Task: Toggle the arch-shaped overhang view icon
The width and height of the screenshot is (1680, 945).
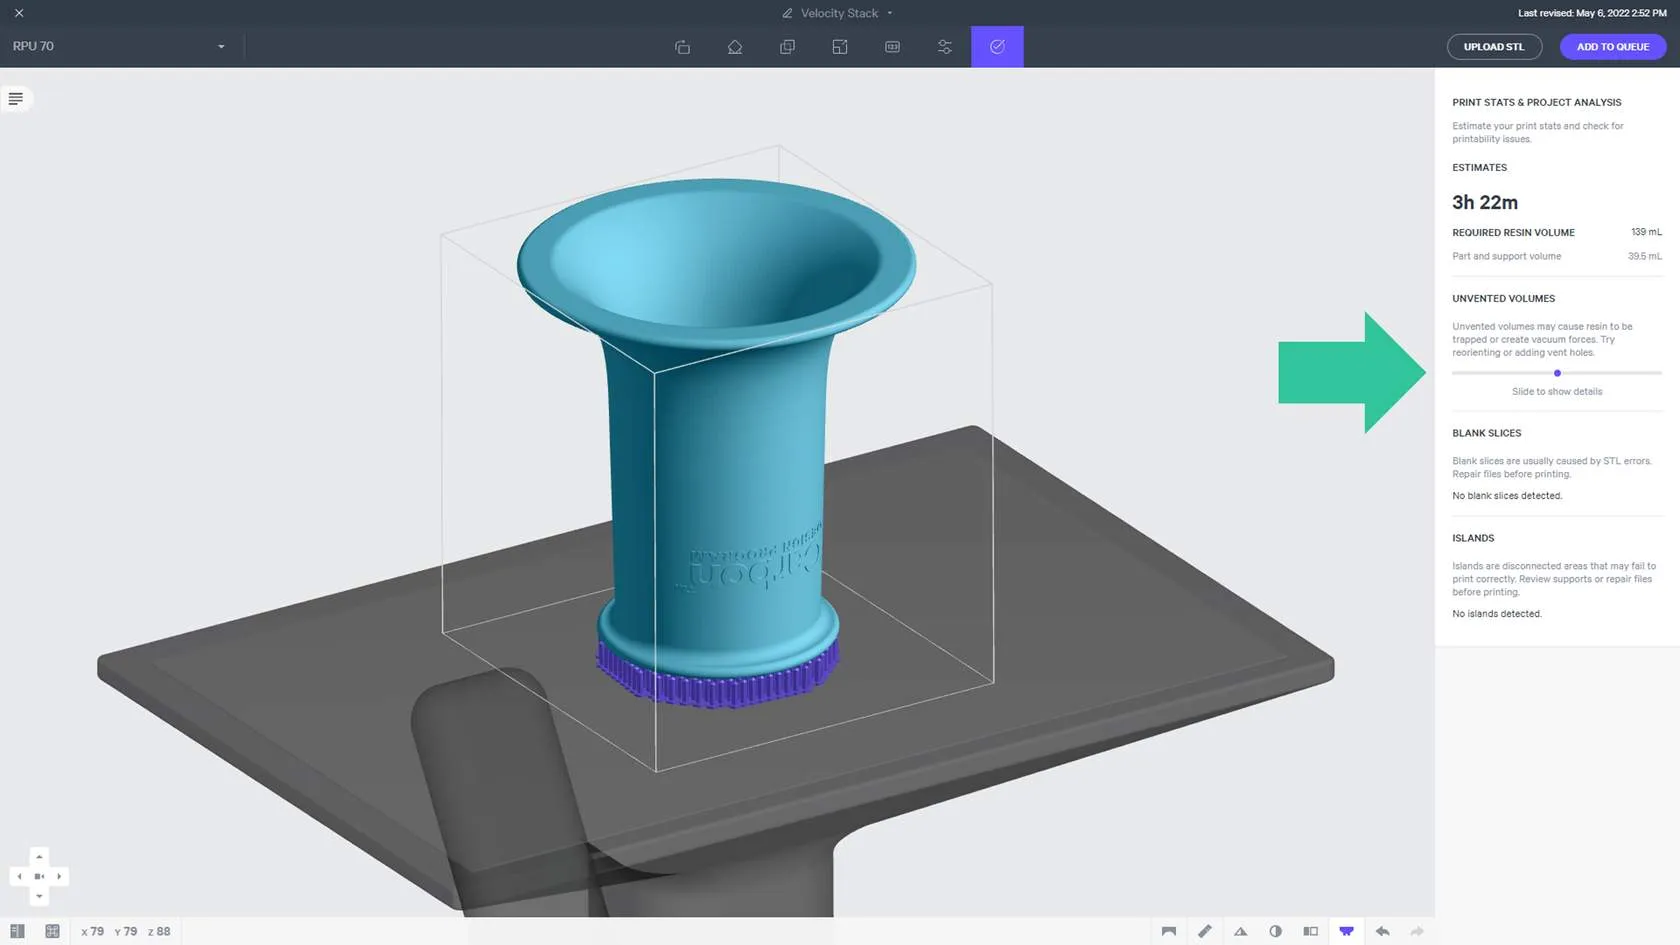Action: pyautogui.click(x=1169, y=931)
